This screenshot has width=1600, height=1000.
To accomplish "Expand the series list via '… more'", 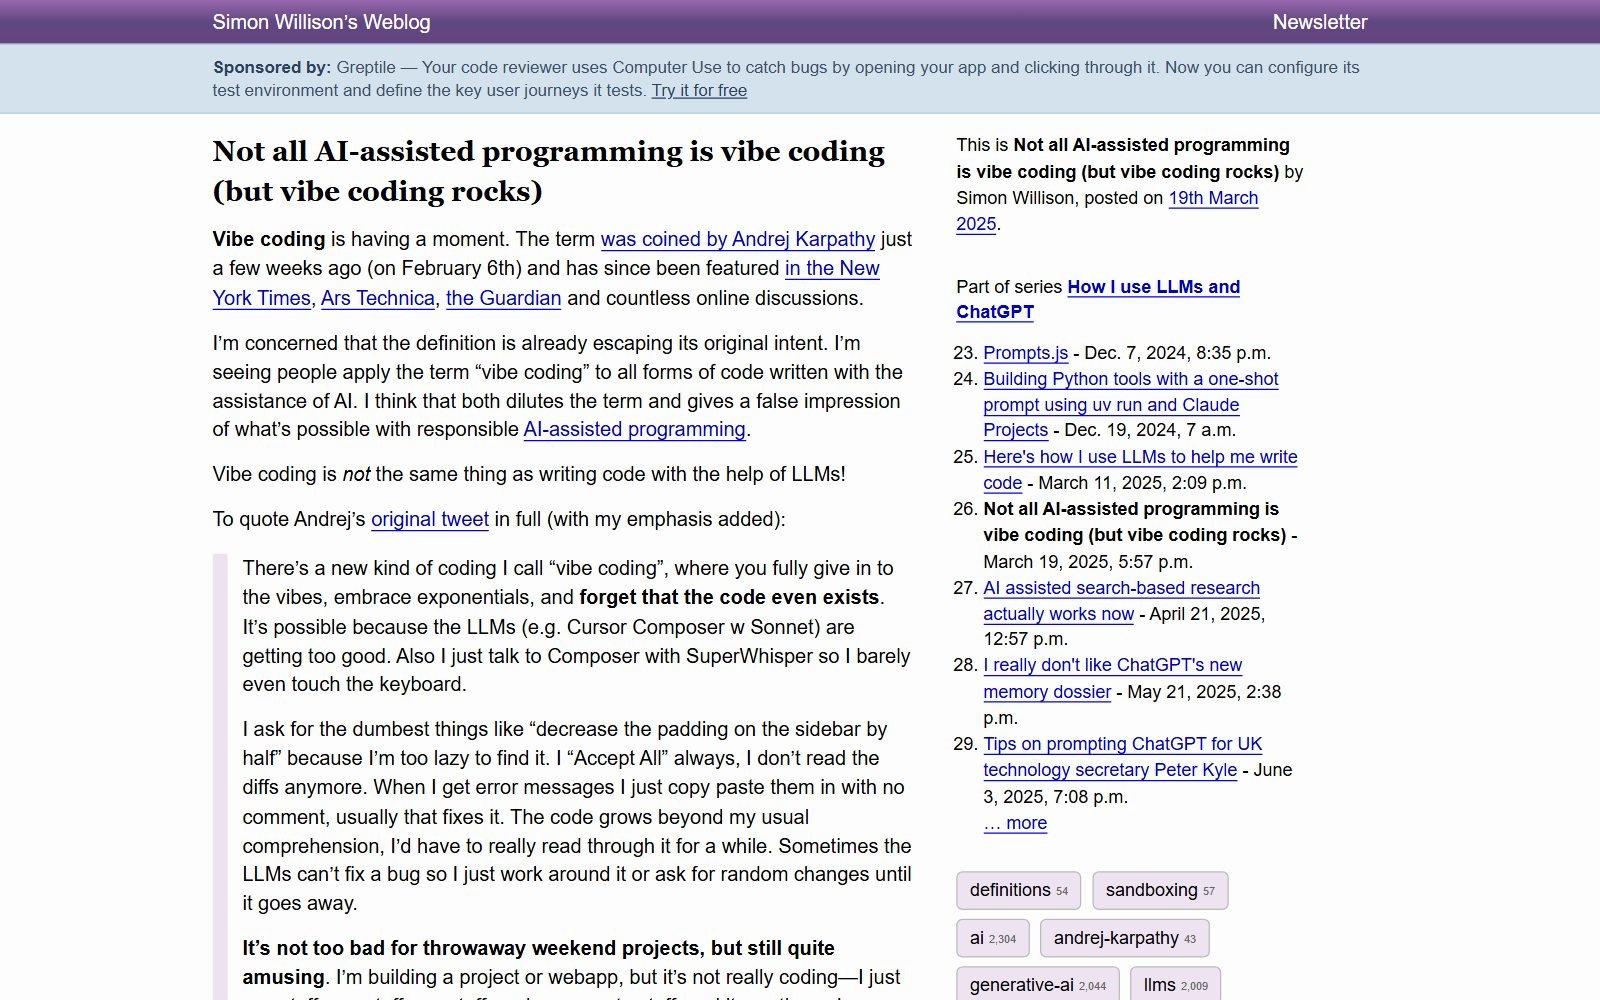I will [x=1015, y=823].
